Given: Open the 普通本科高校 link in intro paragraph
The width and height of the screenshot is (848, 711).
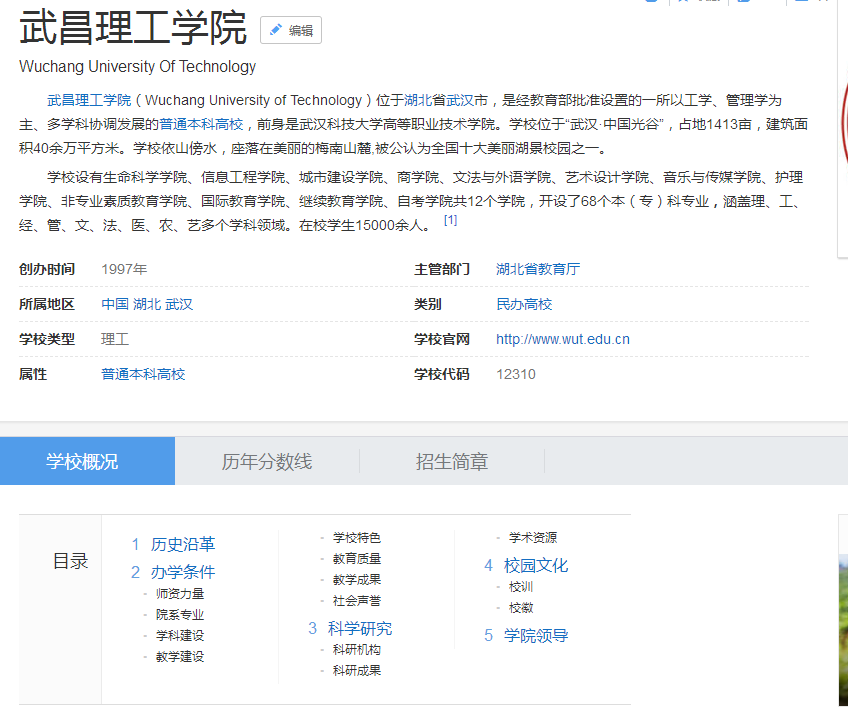Looking at the screenshot, I should pos(201,124).
